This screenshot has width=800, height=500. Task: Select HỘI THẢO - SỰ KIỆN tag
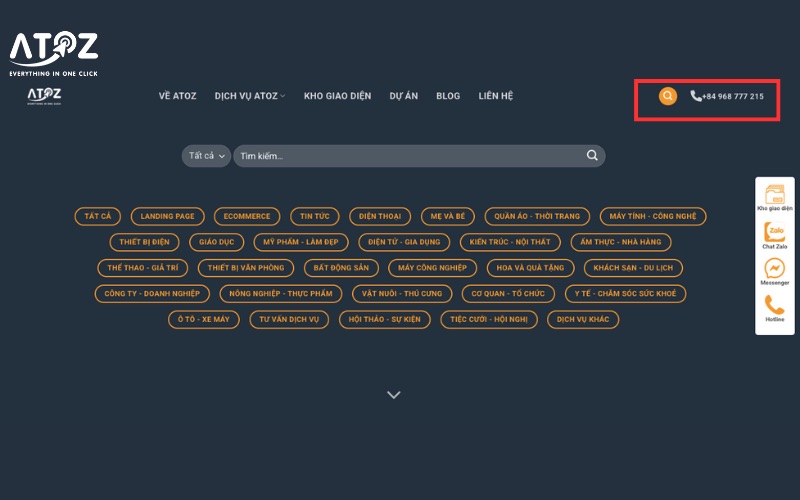click(385, 319)
